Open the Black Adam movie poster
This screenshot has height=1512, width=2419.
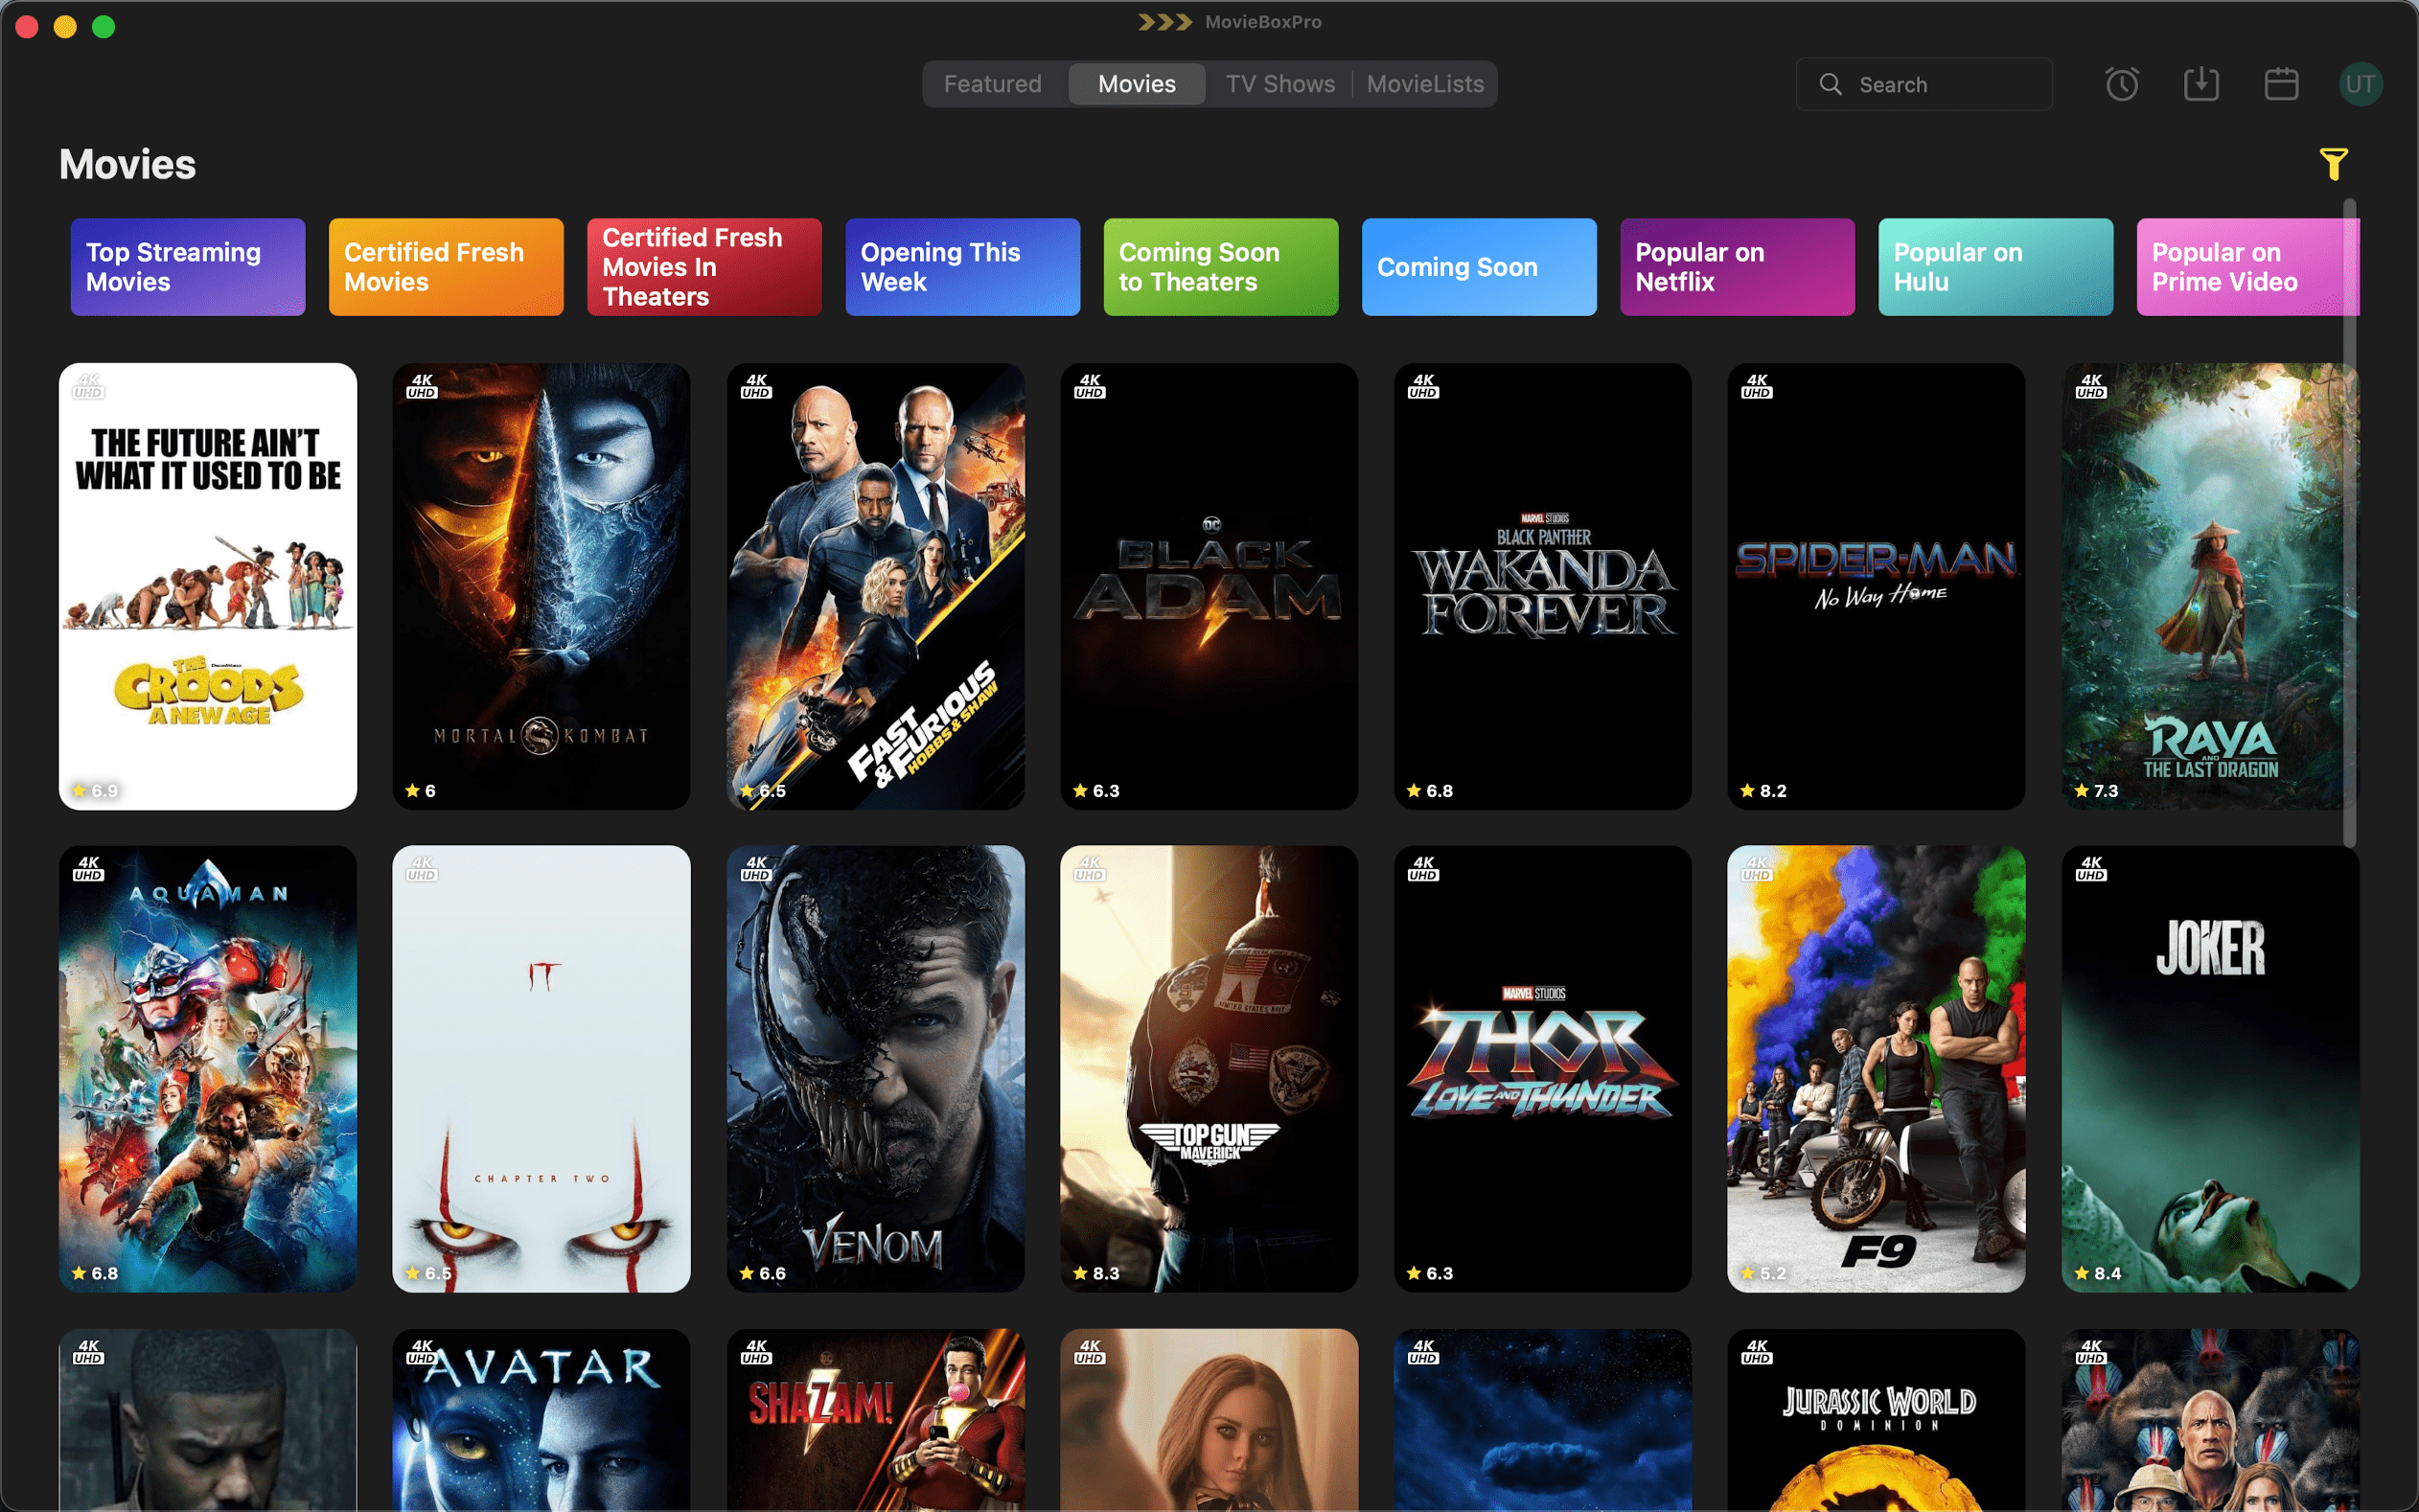coord(1208,585)
